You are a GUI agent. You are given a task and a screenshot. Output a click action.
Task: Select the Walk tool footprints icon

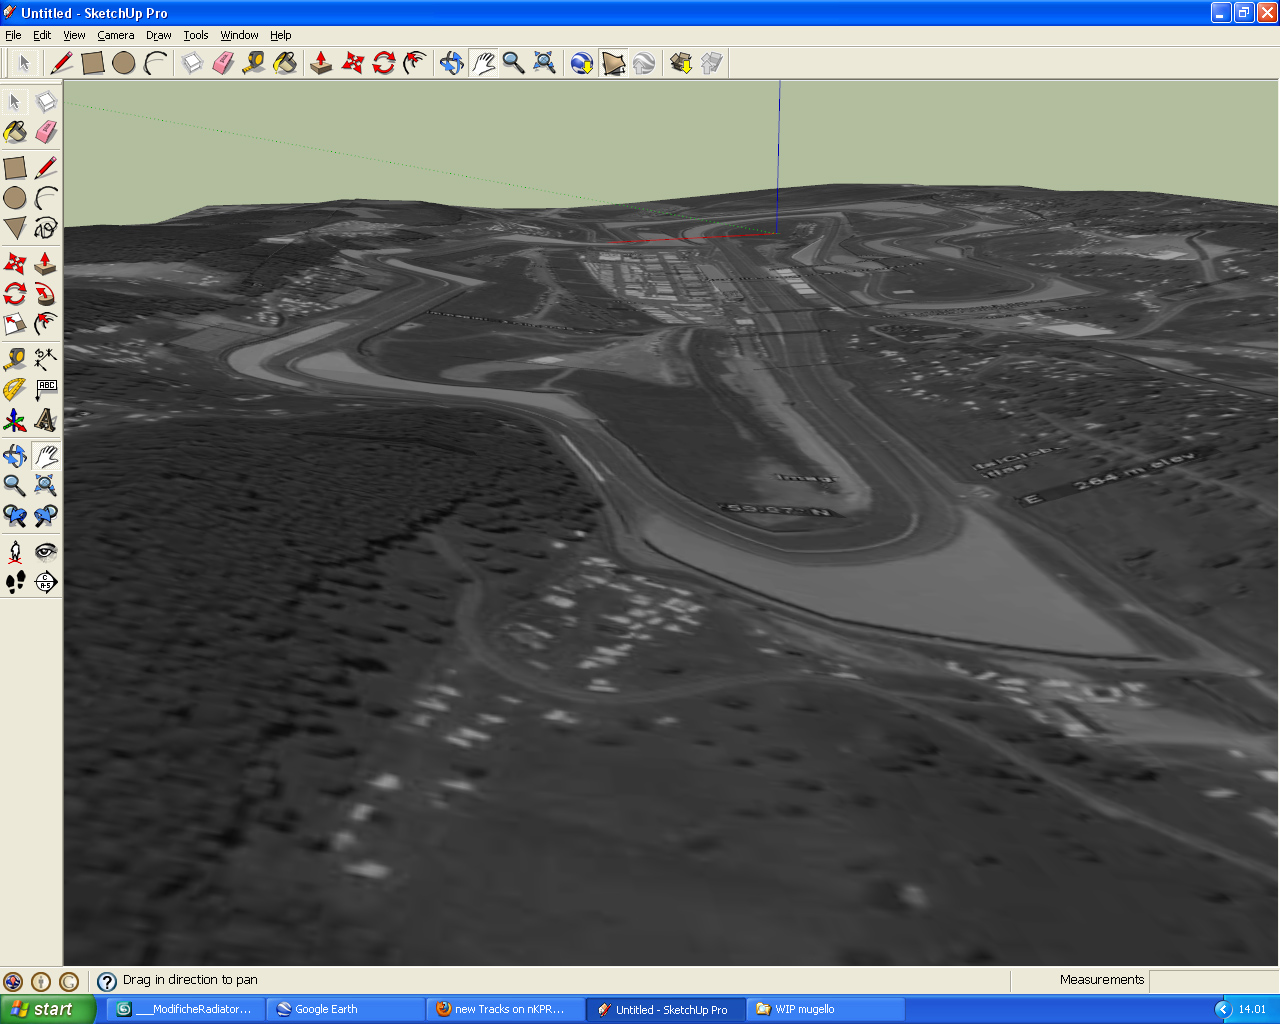[15, 582]
